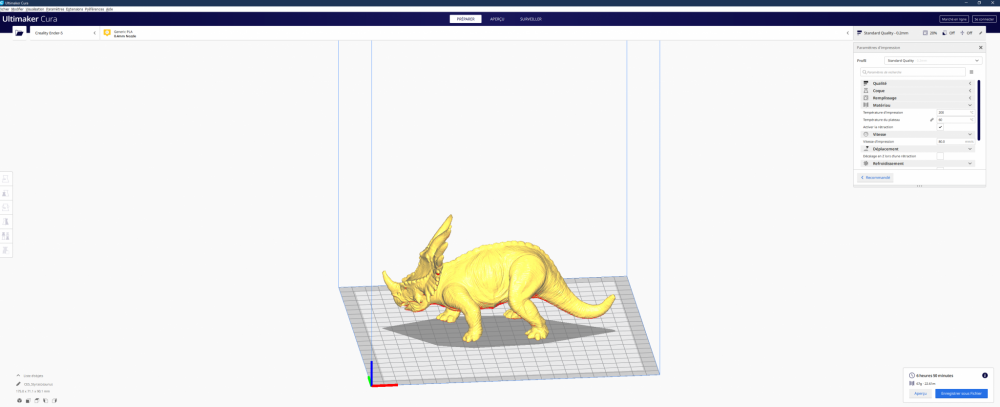Viewport: 1000px width, 407px height.
Task: Open the Profil Standard Quality dropdown
Action: tap(933, 60)
